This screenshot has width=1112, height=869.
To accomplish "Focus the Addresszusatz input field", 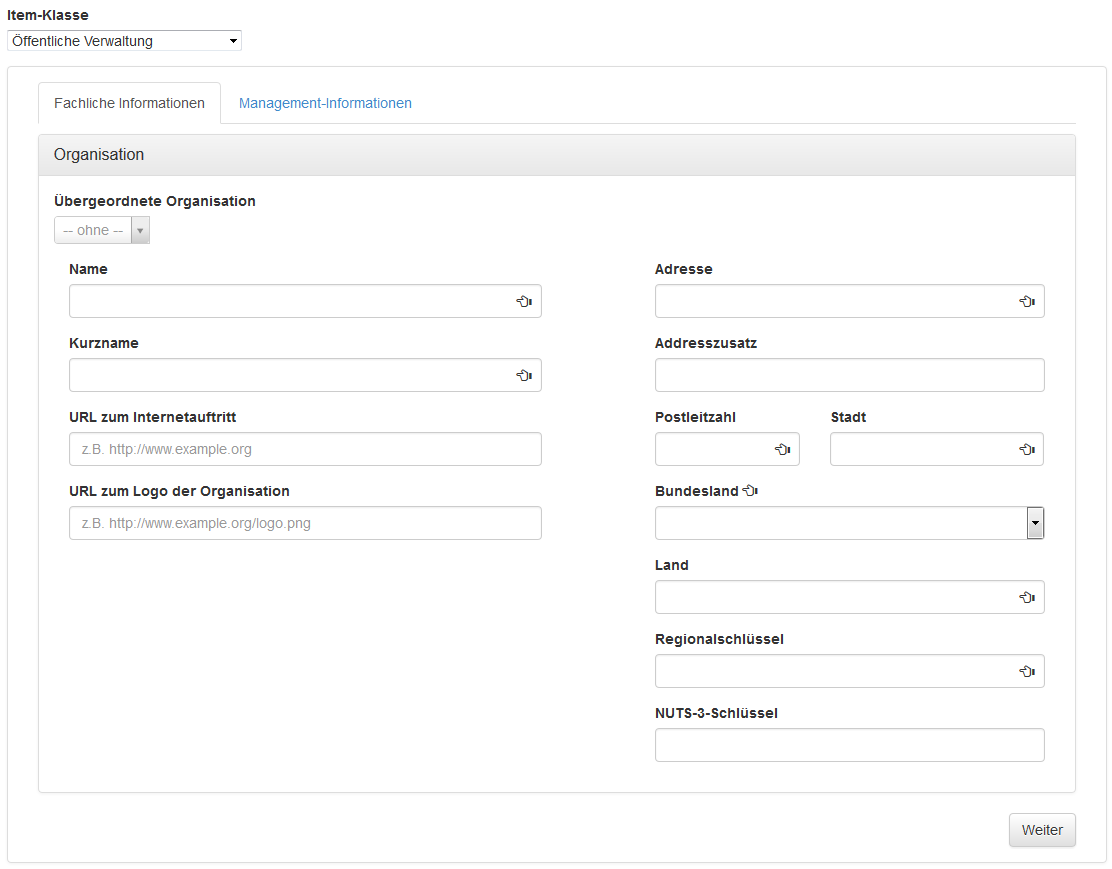I will point(849,375).
